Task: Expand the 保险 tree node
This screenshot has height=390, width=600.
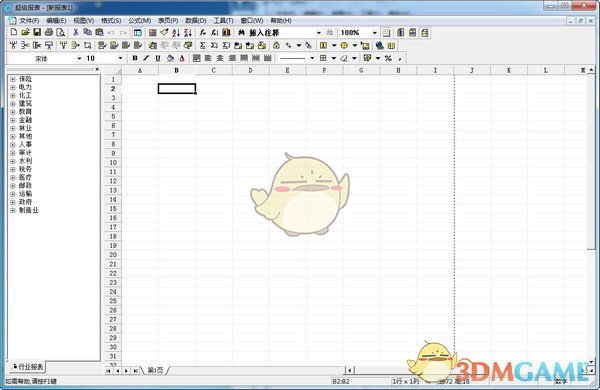Action: coord(13,79)
